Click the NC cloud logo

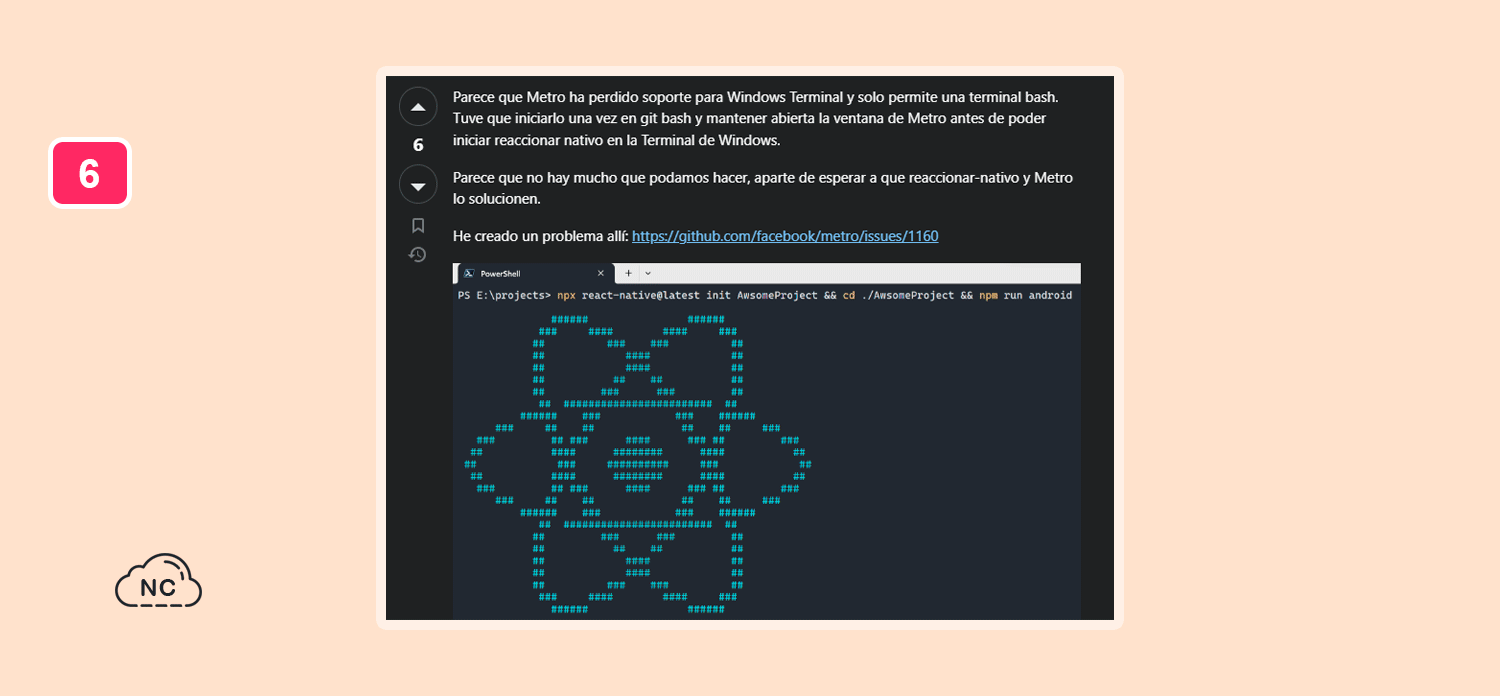pos(158,581)
